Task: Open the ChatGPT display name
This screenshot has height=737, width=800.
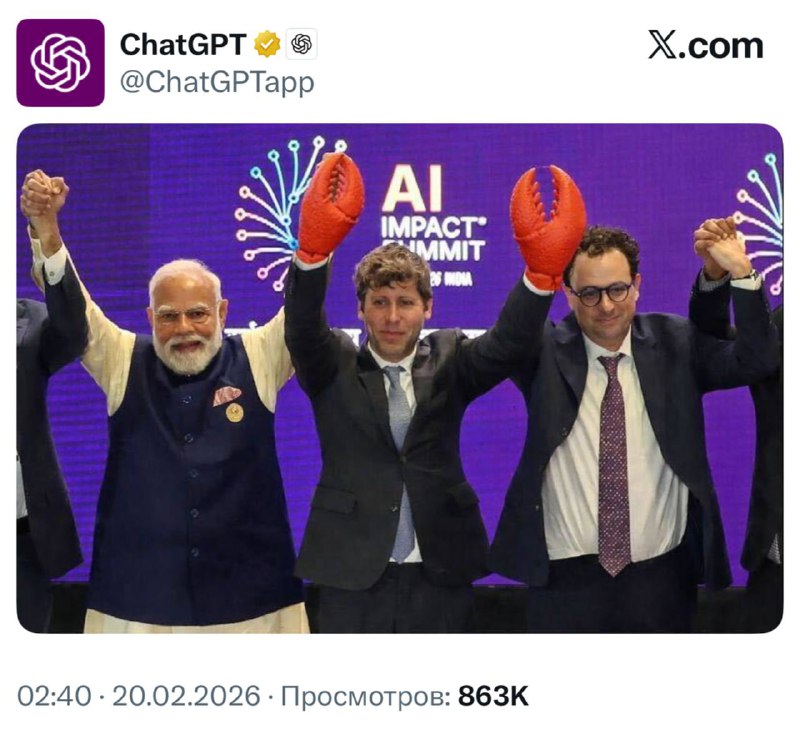Action: pos(183,45)
